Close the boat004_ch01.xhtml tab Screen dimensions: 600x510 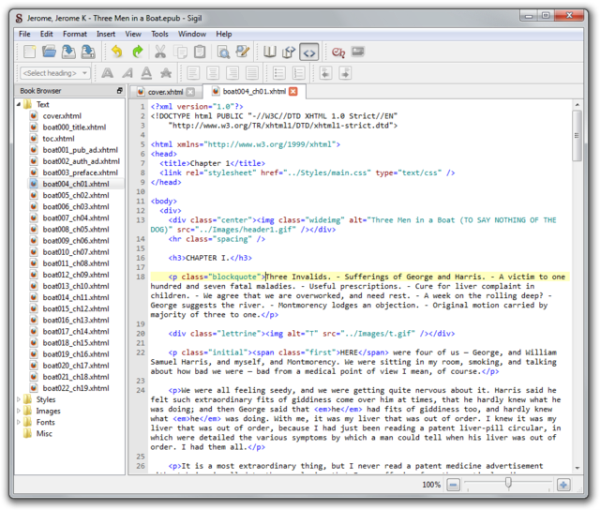click(293, 92)
